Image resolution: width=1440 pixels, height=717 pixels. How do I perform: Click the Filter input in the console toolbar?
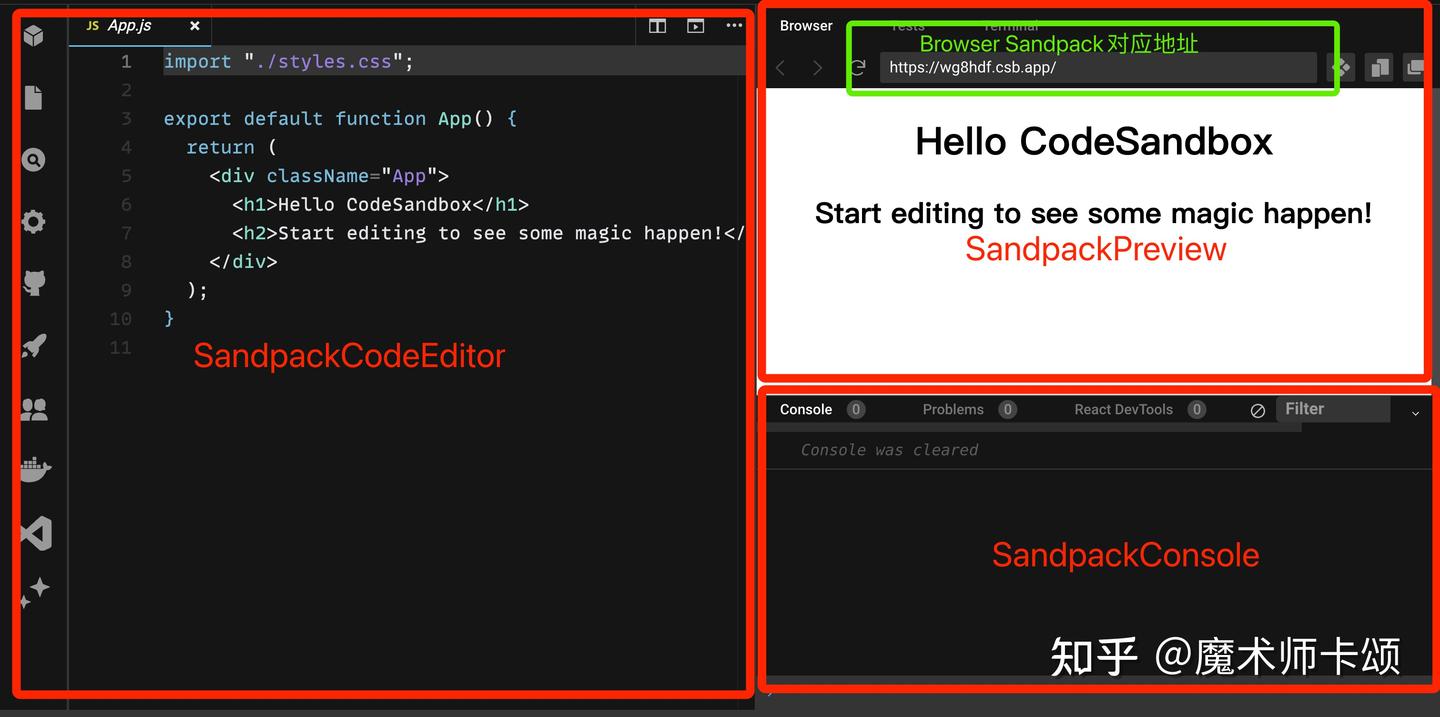tap(1333, 408)
